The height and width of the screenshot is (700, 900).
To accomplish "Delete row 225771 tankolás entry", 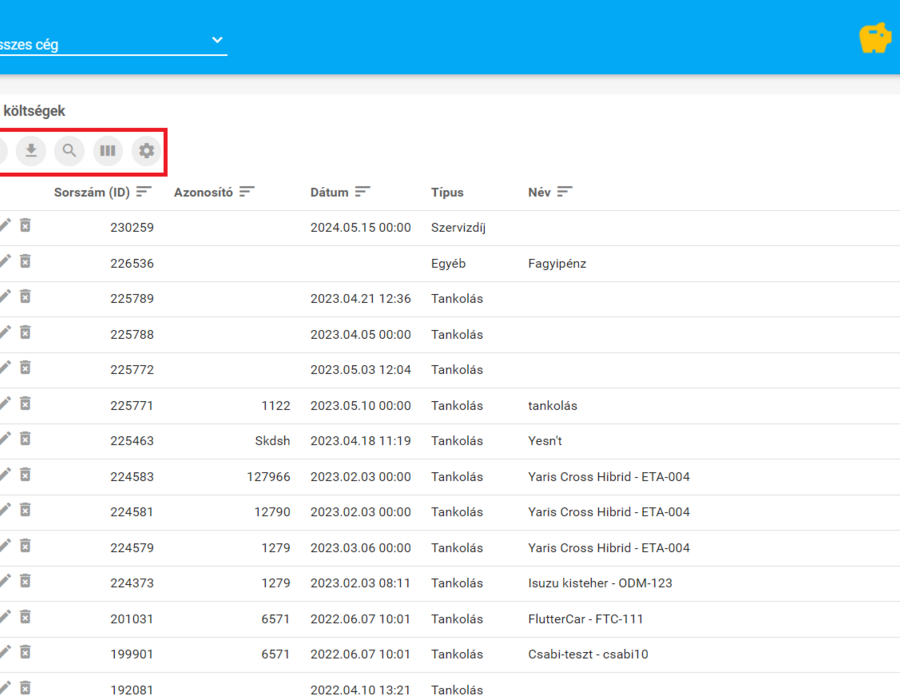I will point(25,404).
